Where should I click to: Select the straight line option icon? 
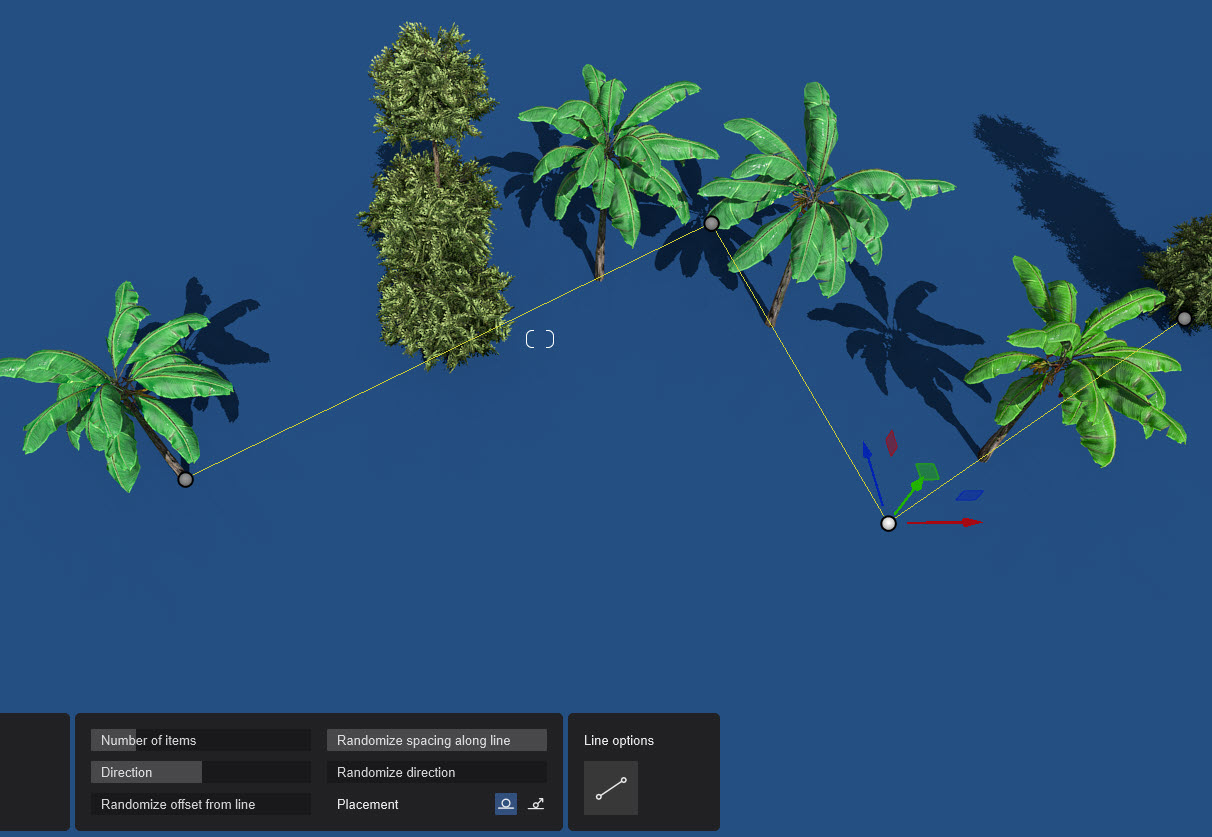(610, 788)
